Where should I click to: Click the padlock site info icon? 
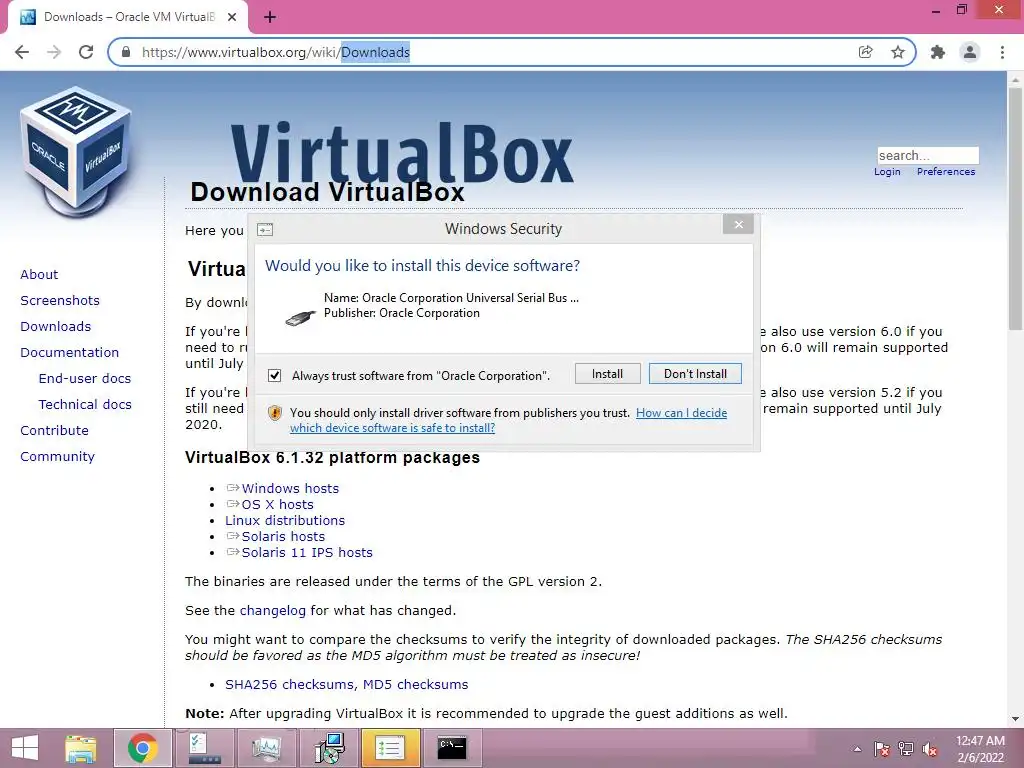pos(127,52)
